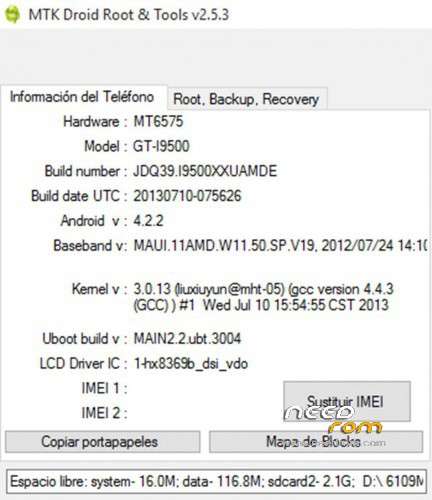The height and width of the screenshot is (500, 432).
Task: Click the Build number JDQ39.I9500XXUAMDE text
Action: point(205,171)
